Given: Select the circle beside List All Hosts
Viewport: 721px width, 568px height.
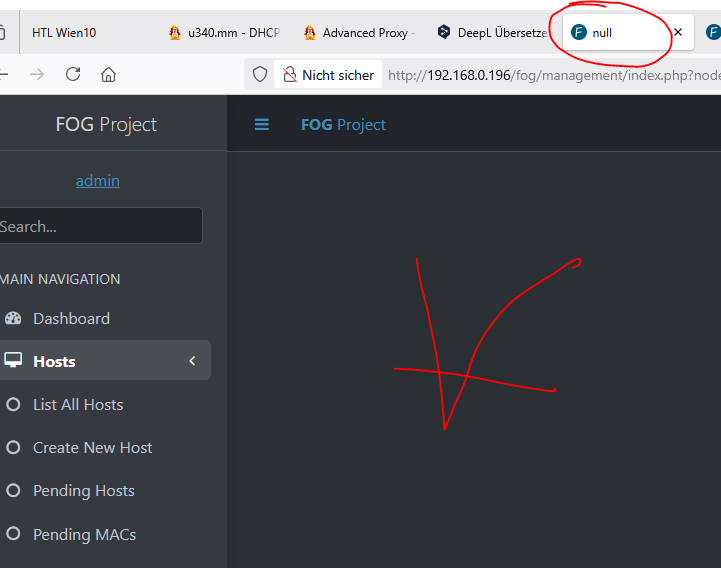Looking at the screenshot, I should point(13,404).
